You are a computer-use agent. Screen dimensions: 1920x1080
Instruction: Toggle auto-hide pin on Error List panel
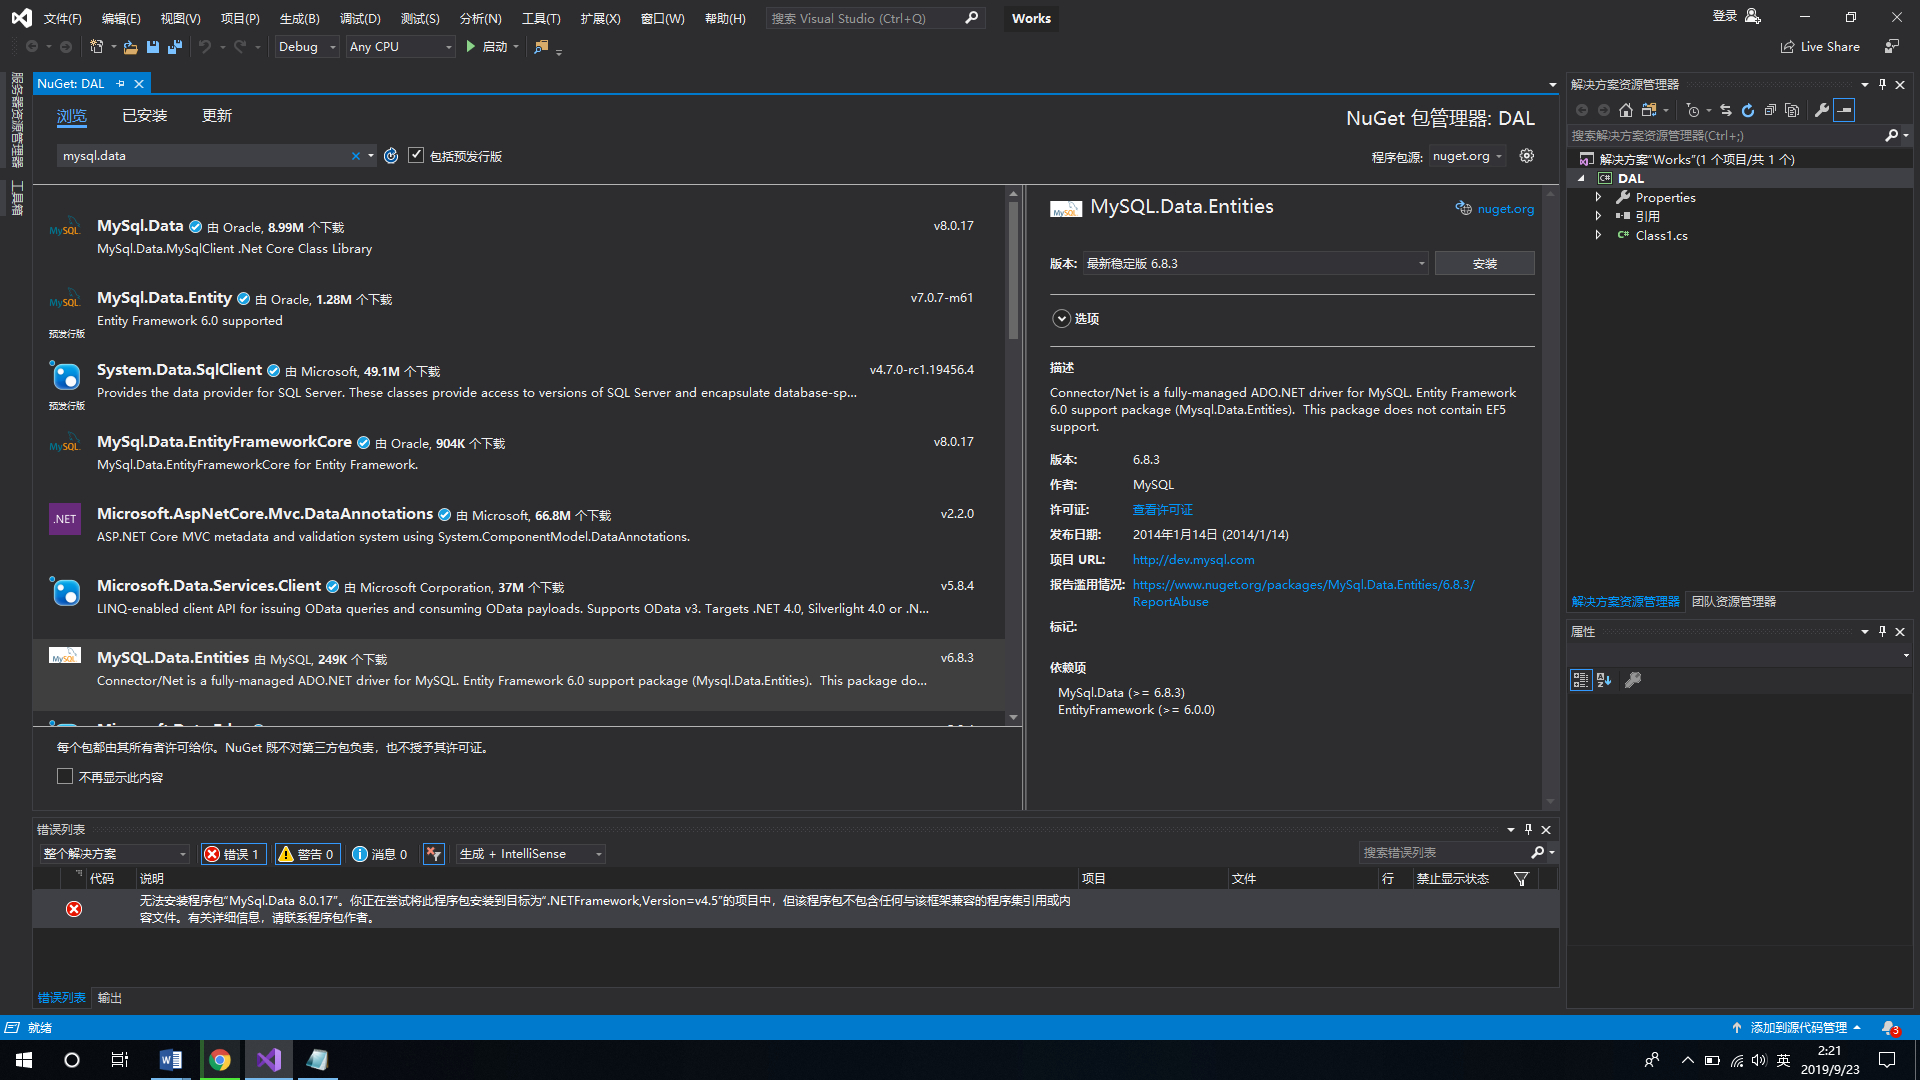1528,829
